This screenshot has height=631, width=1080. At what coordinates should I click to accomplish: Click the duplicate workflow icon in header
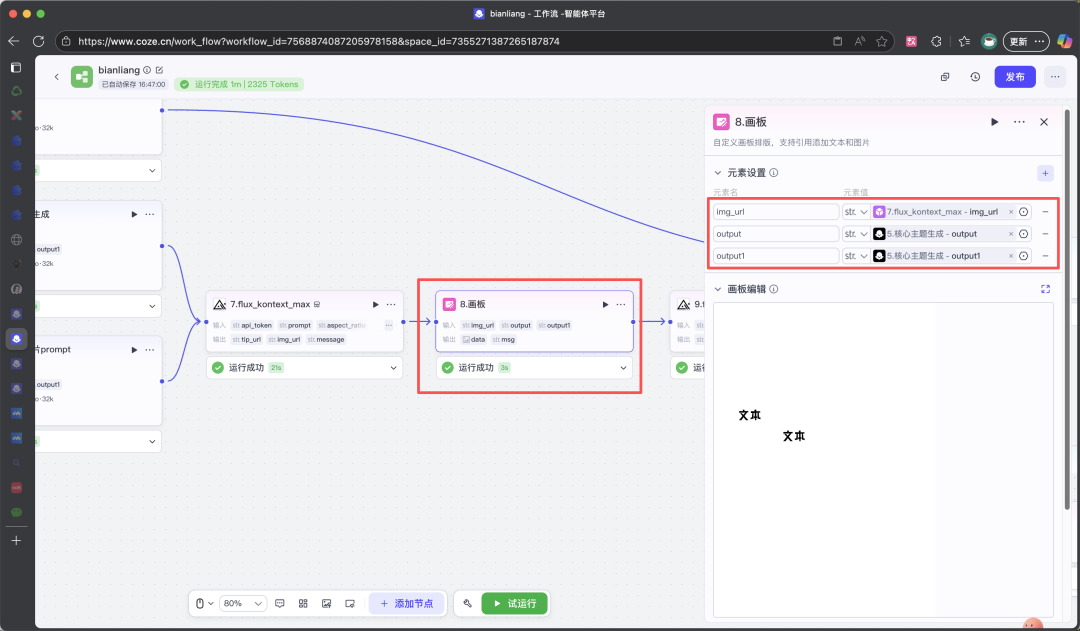[945, 77]
